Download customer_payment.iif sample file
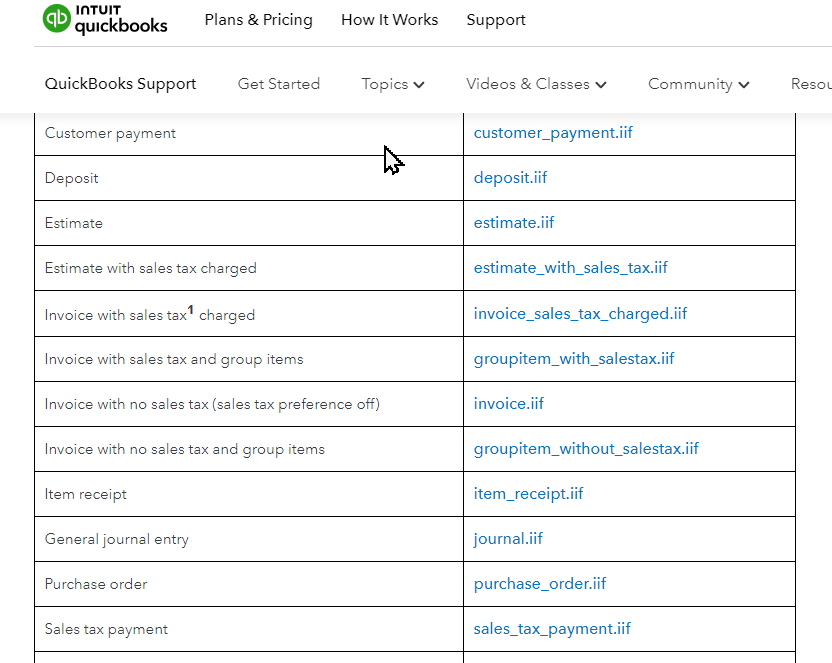832x663 pixels. [x=553, y=133]
